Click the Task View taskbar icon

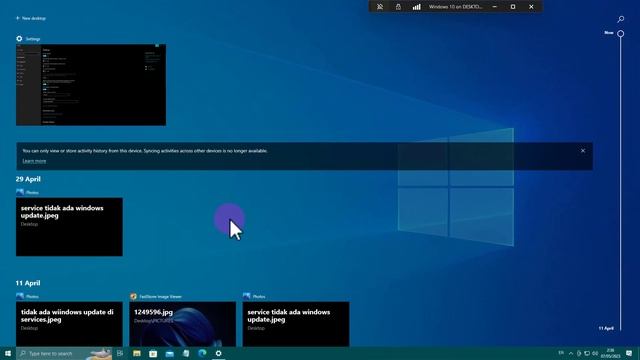(120, 353)
